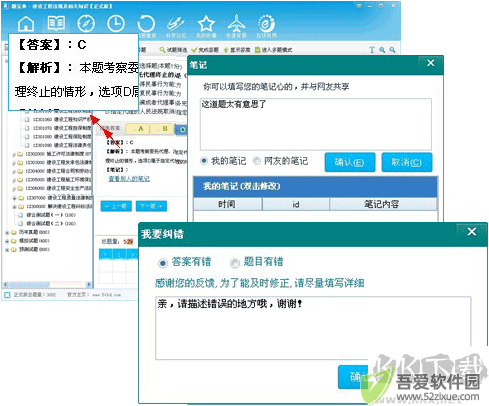Select the open book chapter practice icon
Viewport: 489px width, 406px height.
click(56, 23)
